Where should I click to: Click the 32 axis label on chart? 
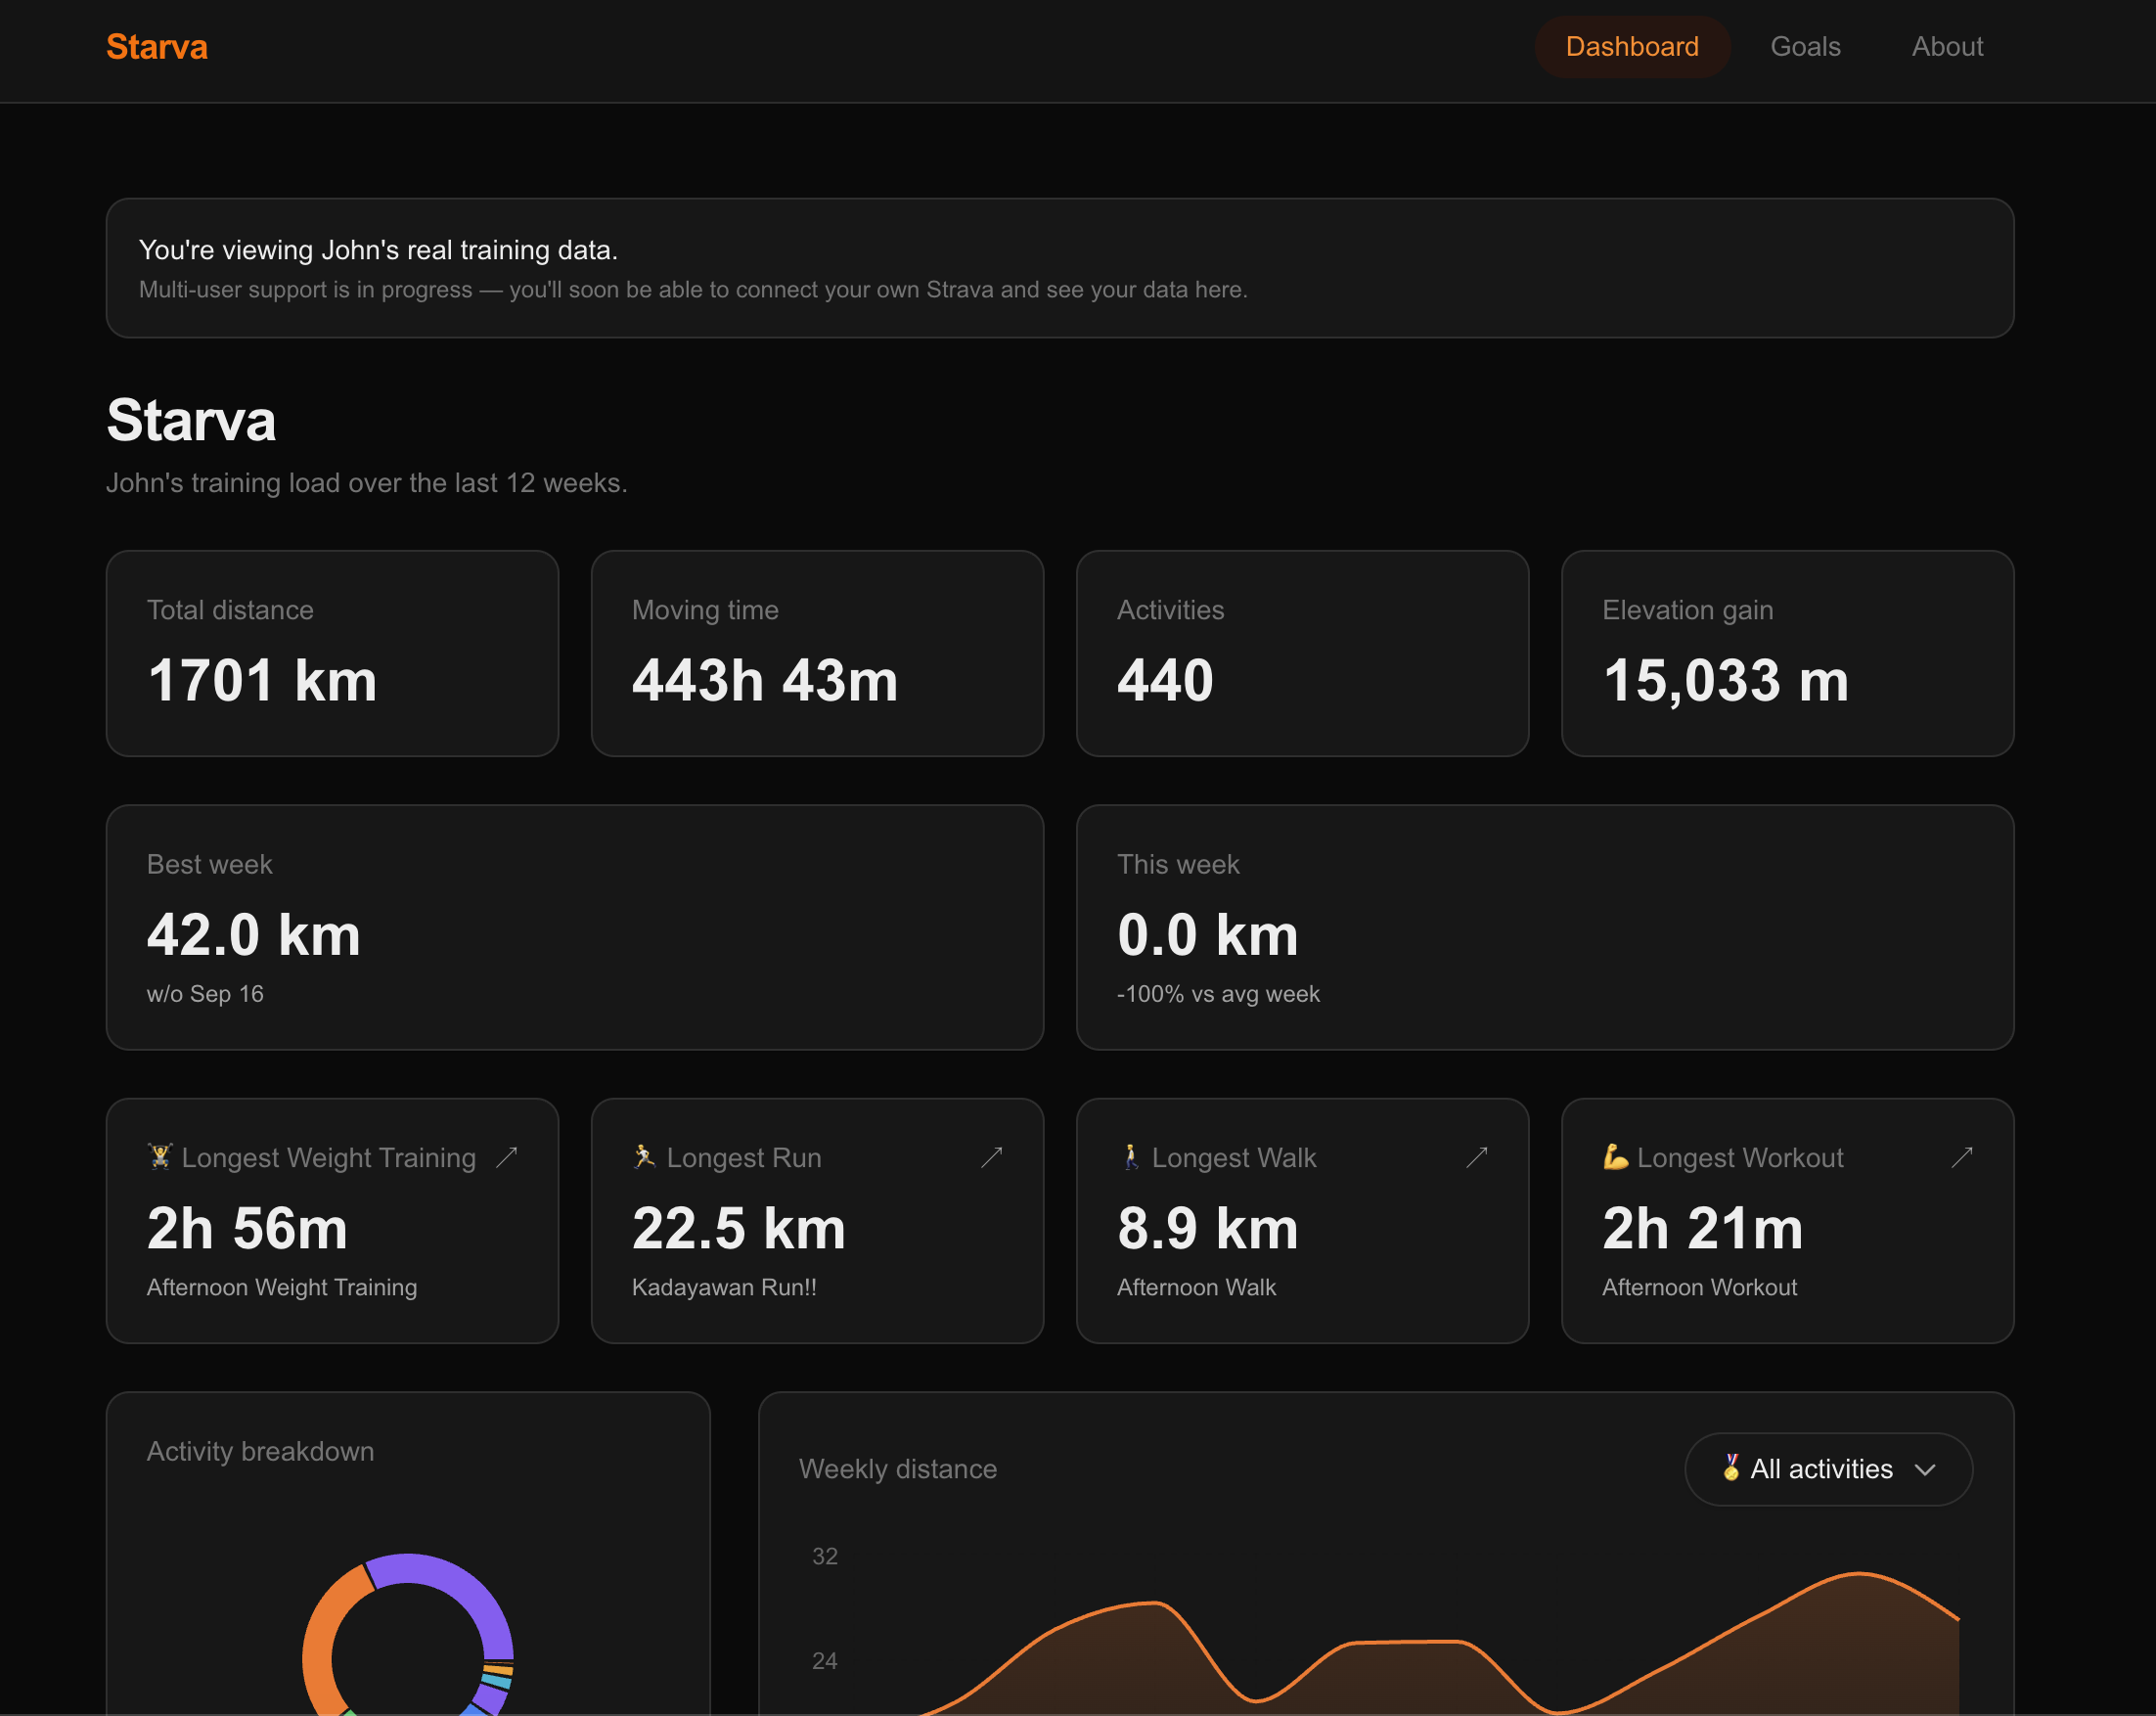(x=824, y=1556)
